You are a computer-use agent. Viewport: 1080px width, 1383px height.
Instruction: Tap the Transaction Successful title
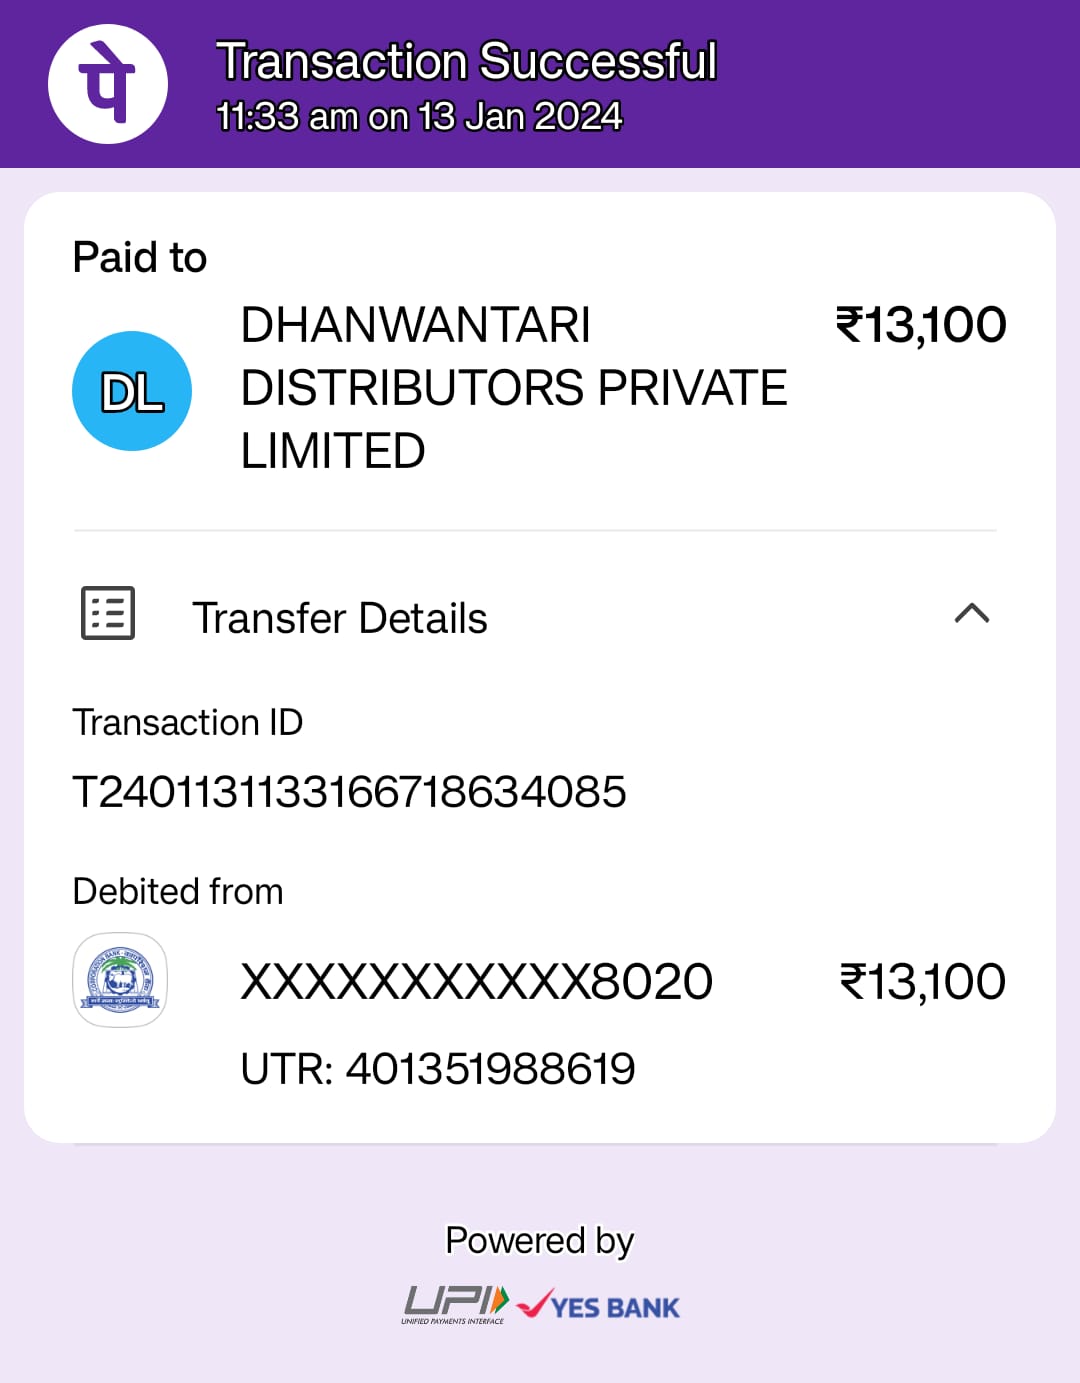click(467, 61)
